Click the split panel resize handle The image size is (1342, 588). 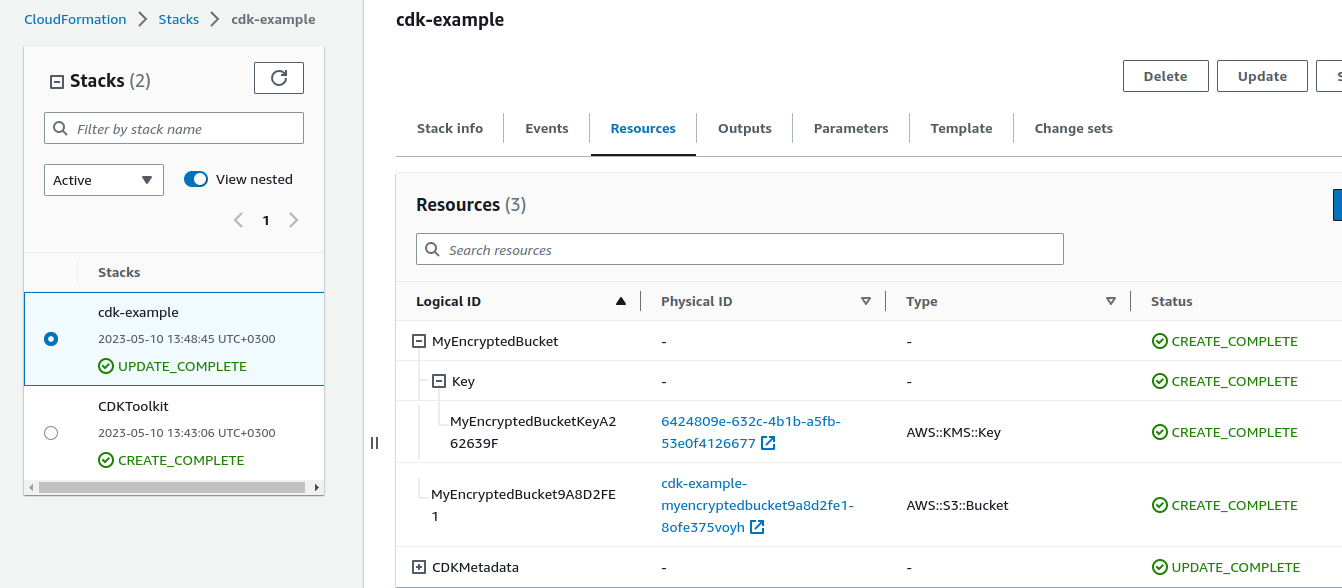click(374, 443)
